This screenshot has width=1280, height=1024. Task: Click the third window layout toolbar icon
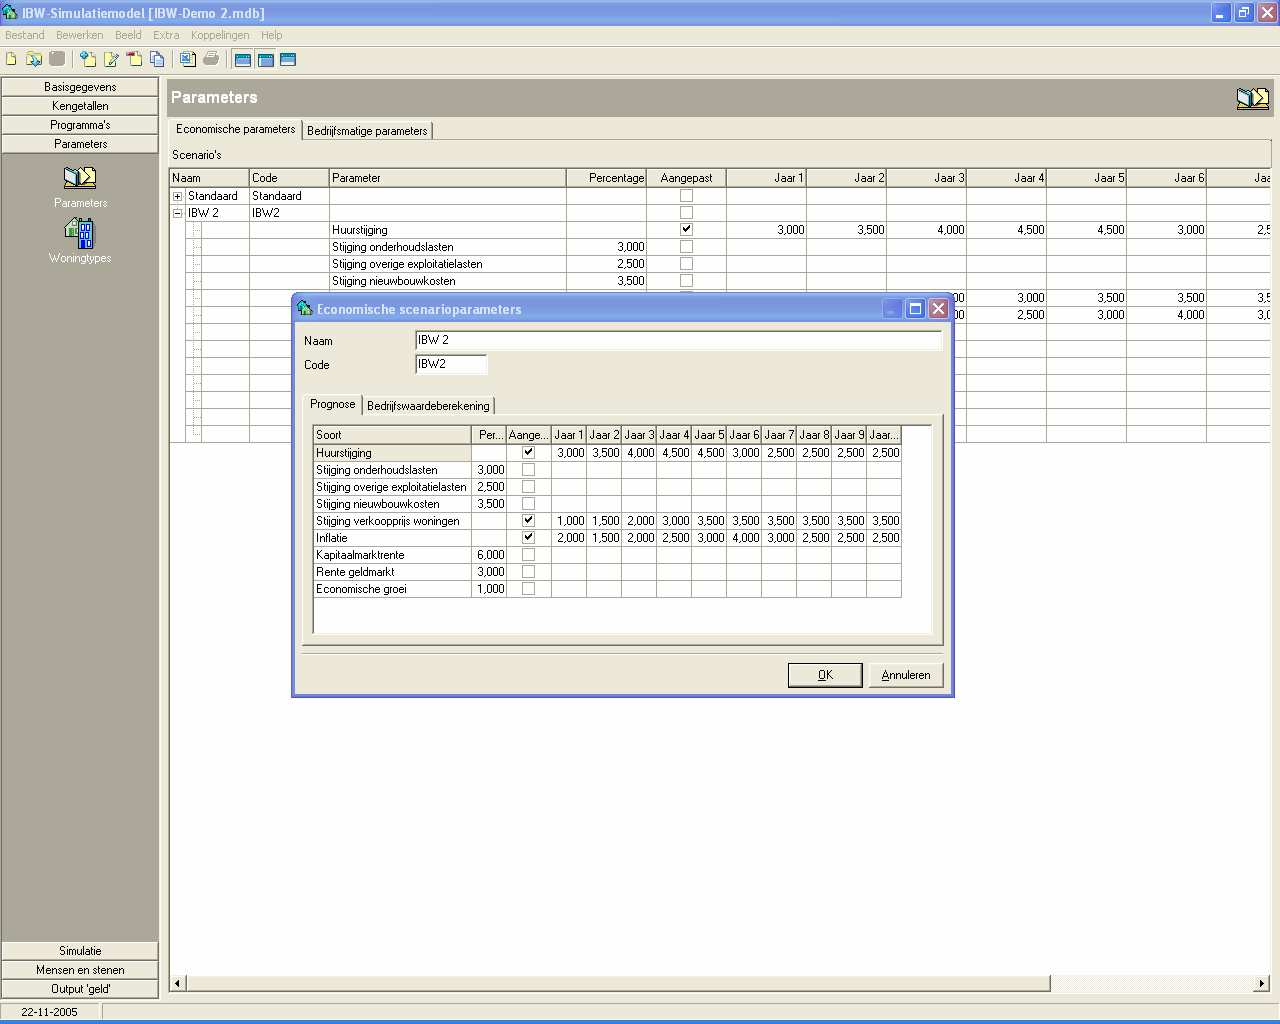pyautogui.click(x=288, y=59)
